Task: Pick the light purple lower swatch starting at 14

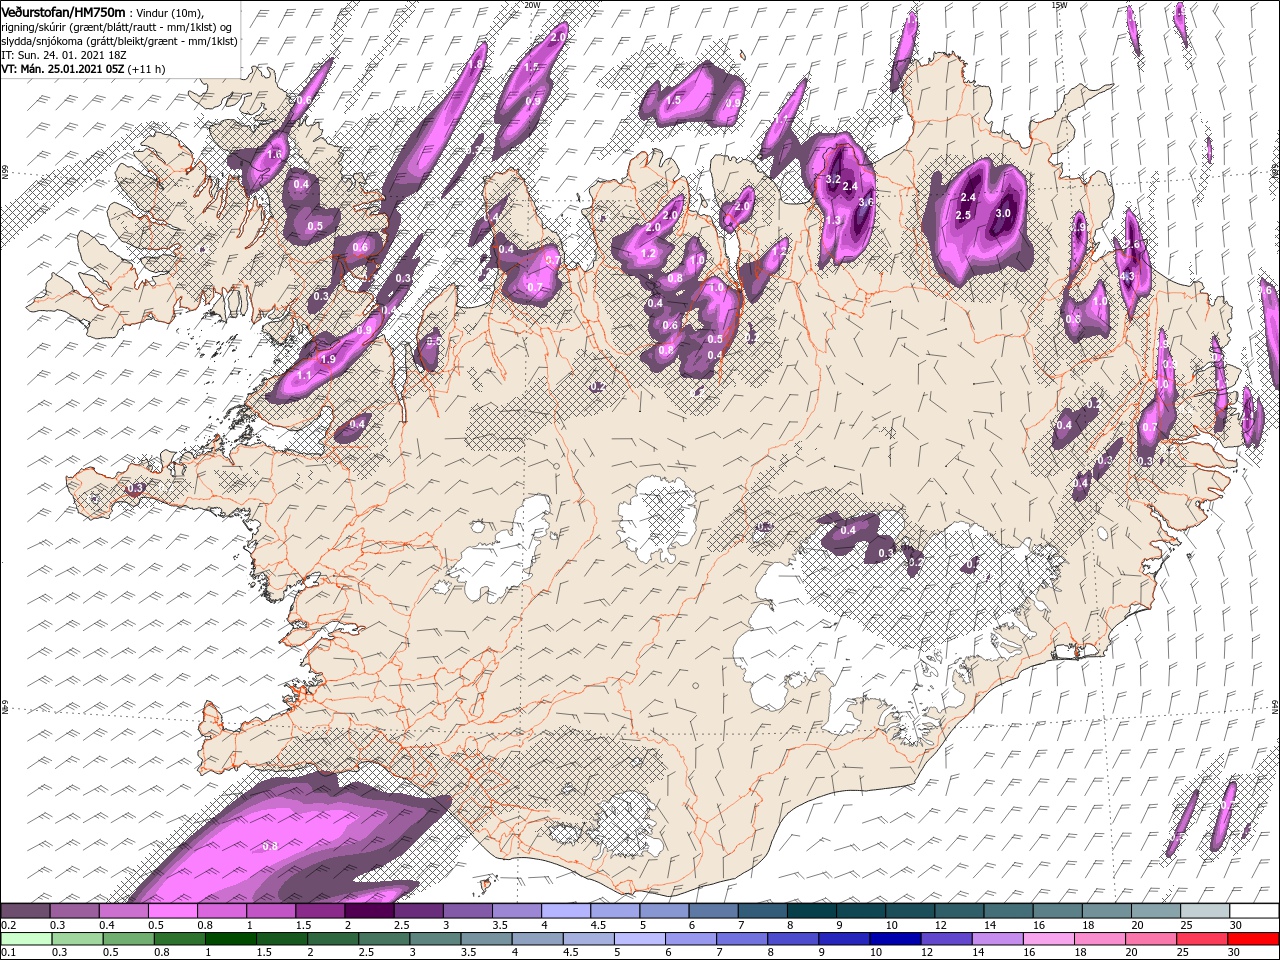Action: coord(998,939)
